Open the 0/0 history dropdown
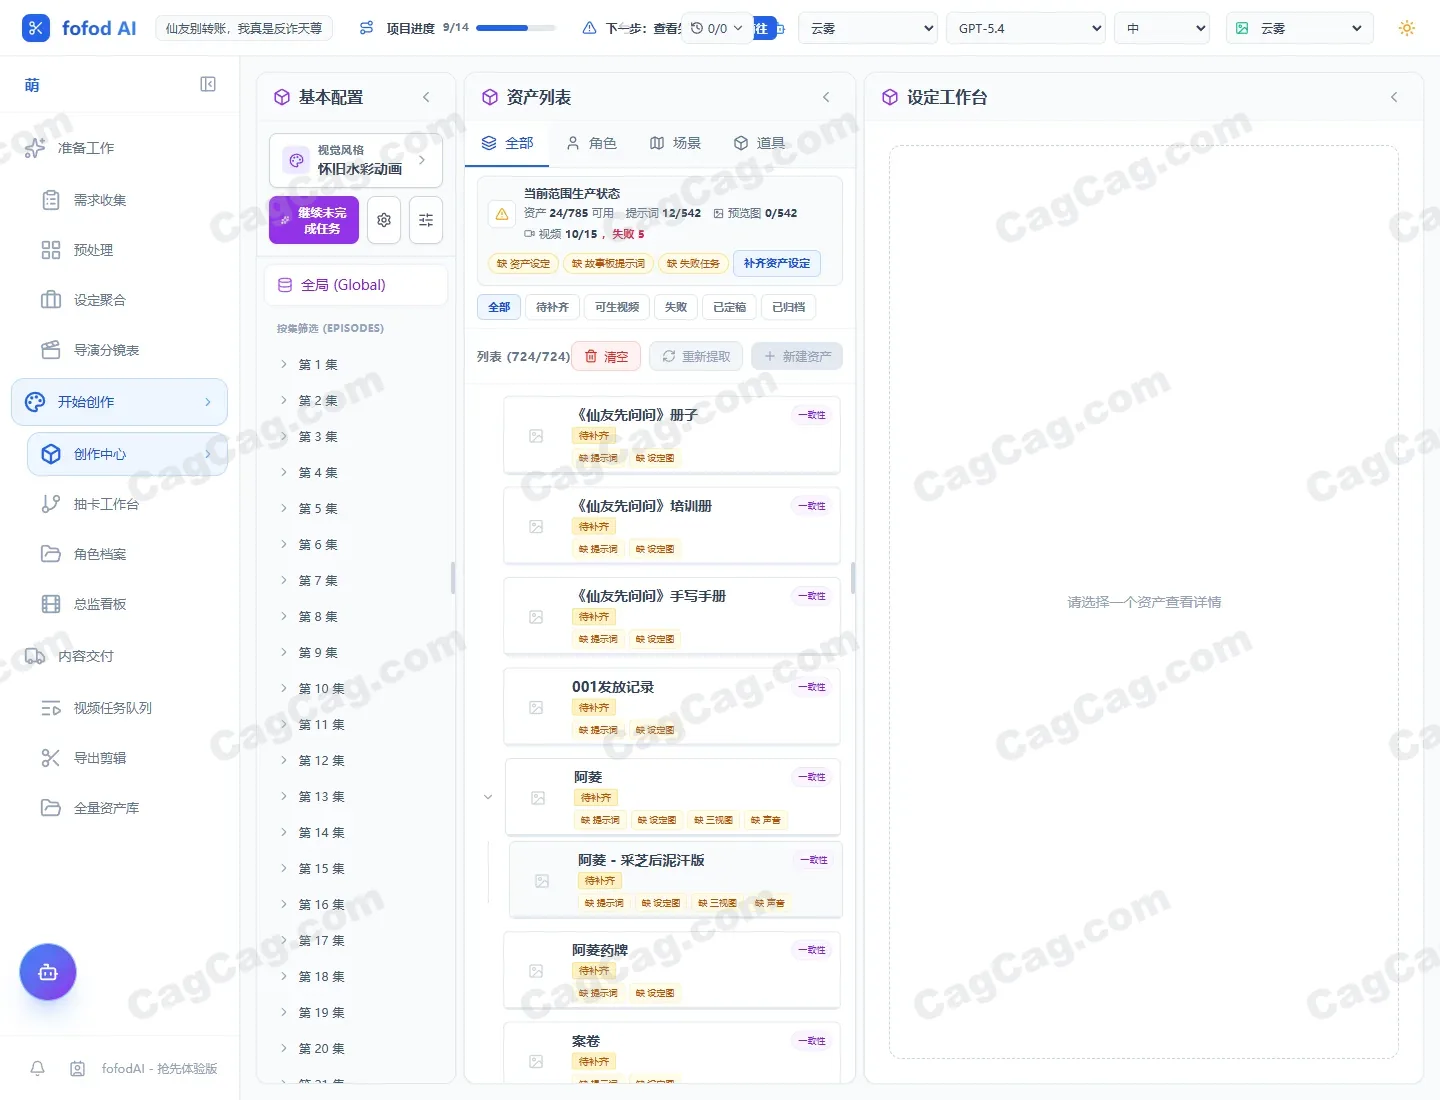This screenshot has height=1100, width=1440. [x=717, y=28]
